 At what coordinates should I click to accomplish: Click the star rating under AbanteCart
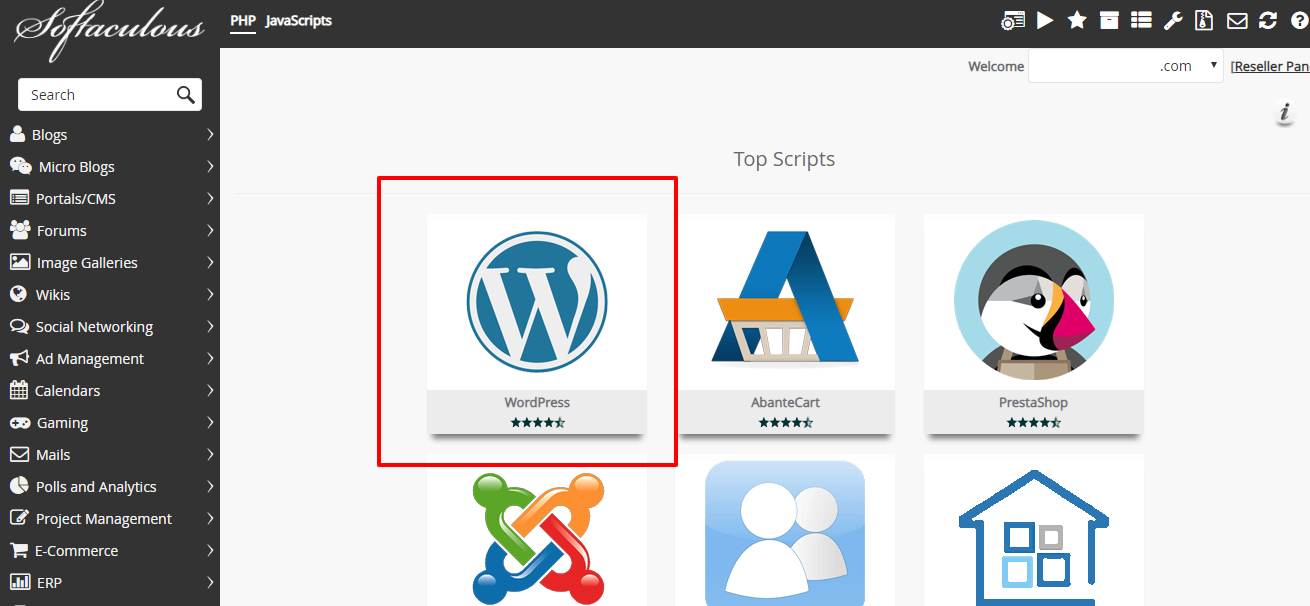tap(785, 423)
